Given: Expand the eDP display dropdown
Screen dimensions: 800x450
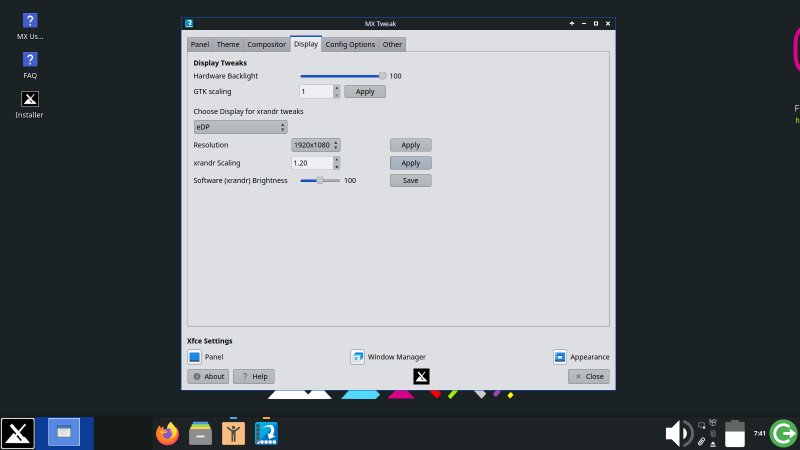Looking at the screenshot, I should (x=240, y=127).
